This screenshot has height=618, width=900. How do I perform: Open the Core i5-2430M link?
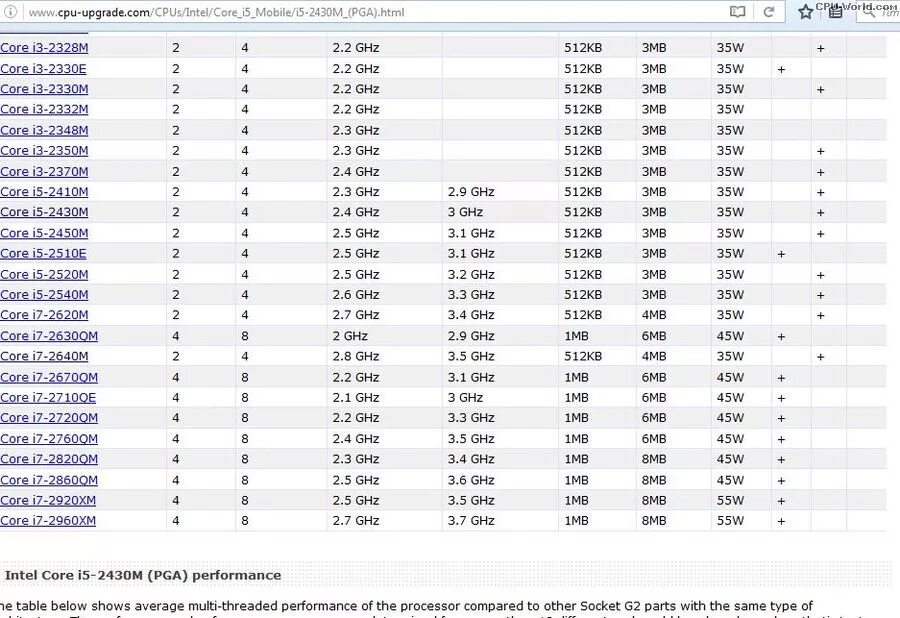pos(44,212)
